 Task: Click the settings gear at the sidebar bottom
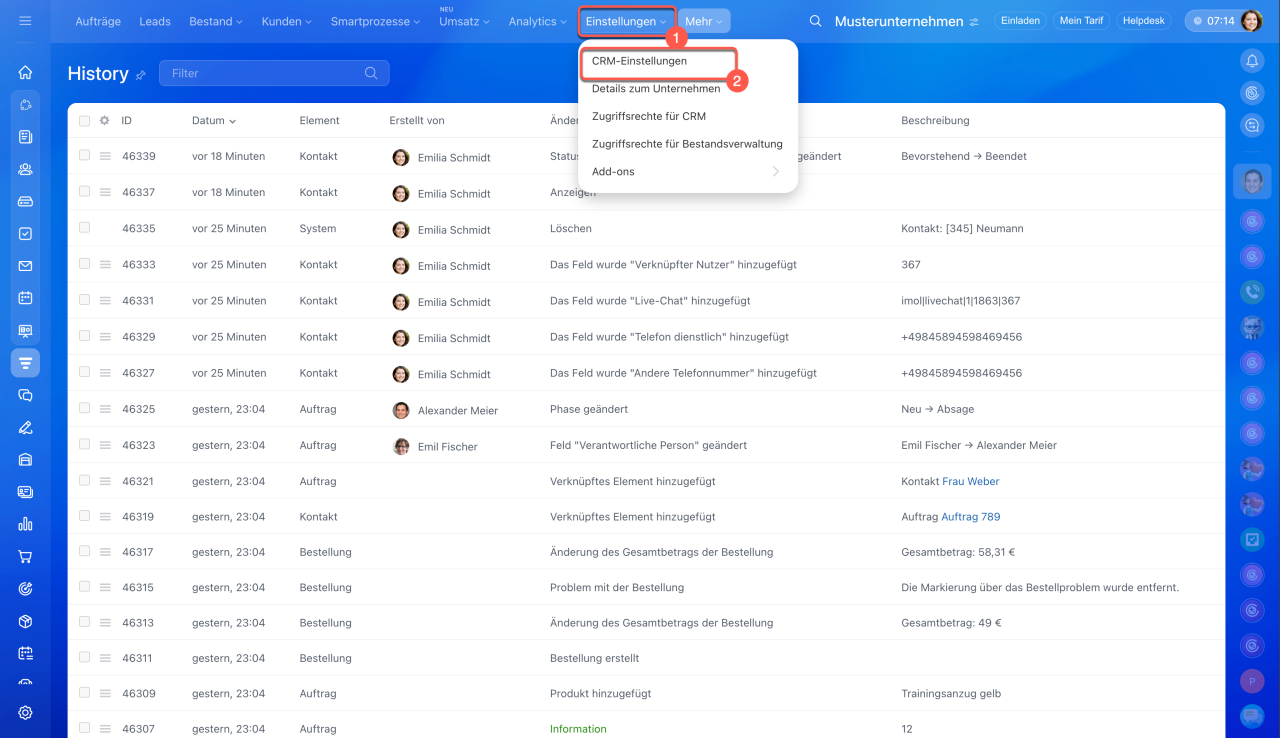pyautogui.click(x=25, y=713)
